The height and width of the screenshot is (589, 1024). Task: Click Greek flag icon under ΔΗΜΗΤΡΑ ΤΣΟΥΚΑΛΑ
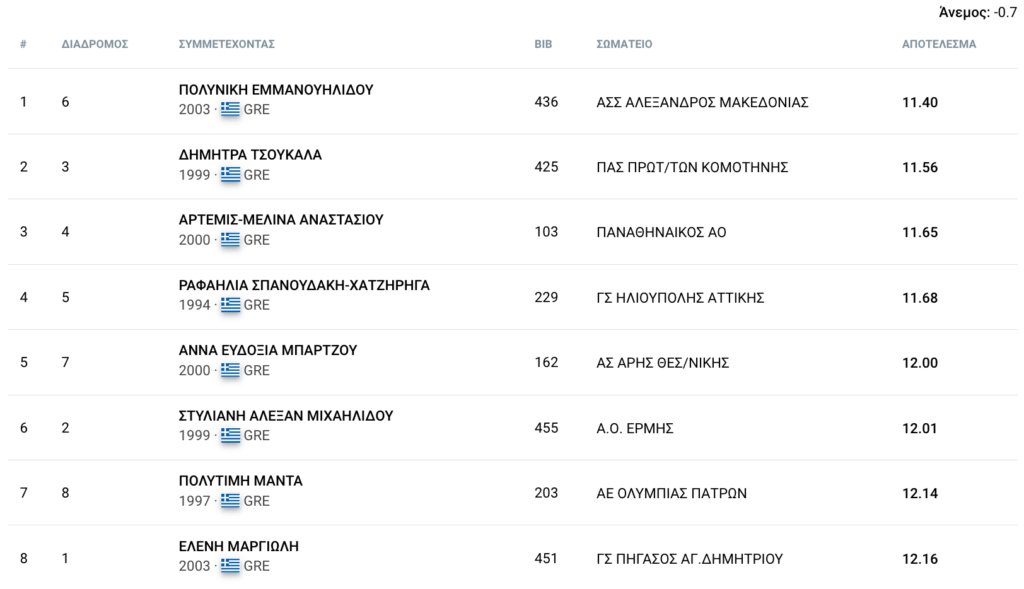tap(230, 174)
